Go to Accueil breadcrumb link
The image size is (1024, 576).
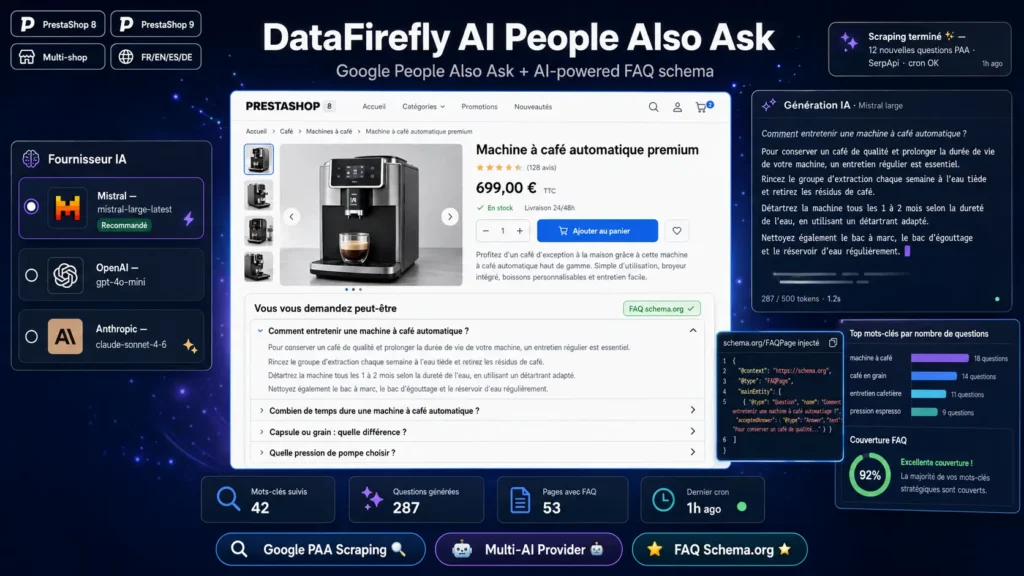pyautogui.click(x=256, y=131)
